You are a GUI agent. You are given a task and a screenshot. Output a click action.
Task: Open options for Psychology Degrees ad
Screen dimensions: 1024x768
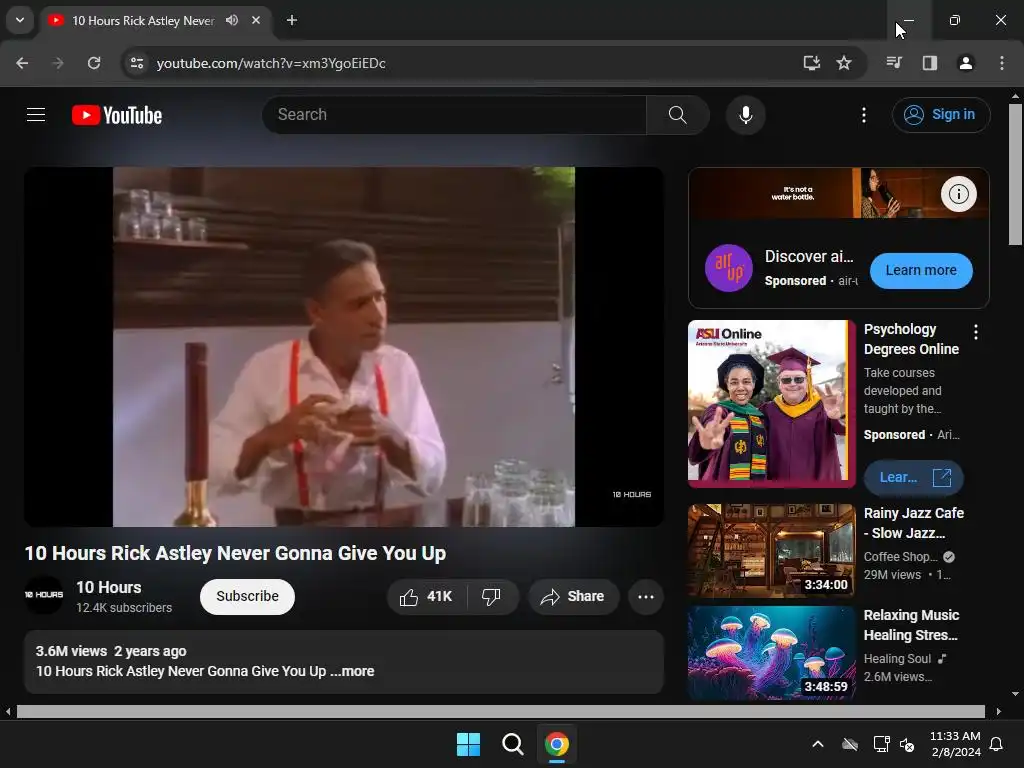pos(976,332)
